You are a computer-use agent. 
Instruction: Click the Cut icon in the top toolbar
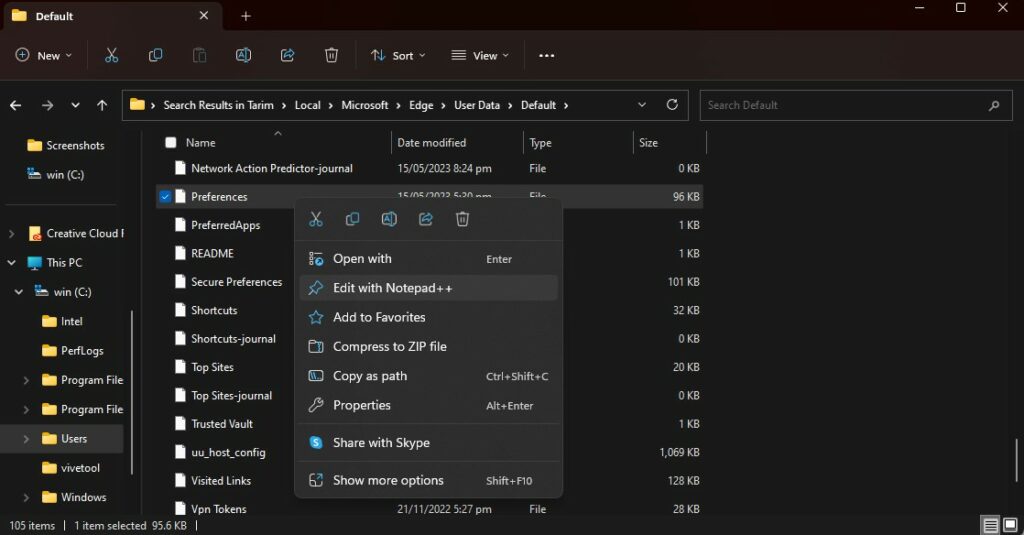[111, 55]
